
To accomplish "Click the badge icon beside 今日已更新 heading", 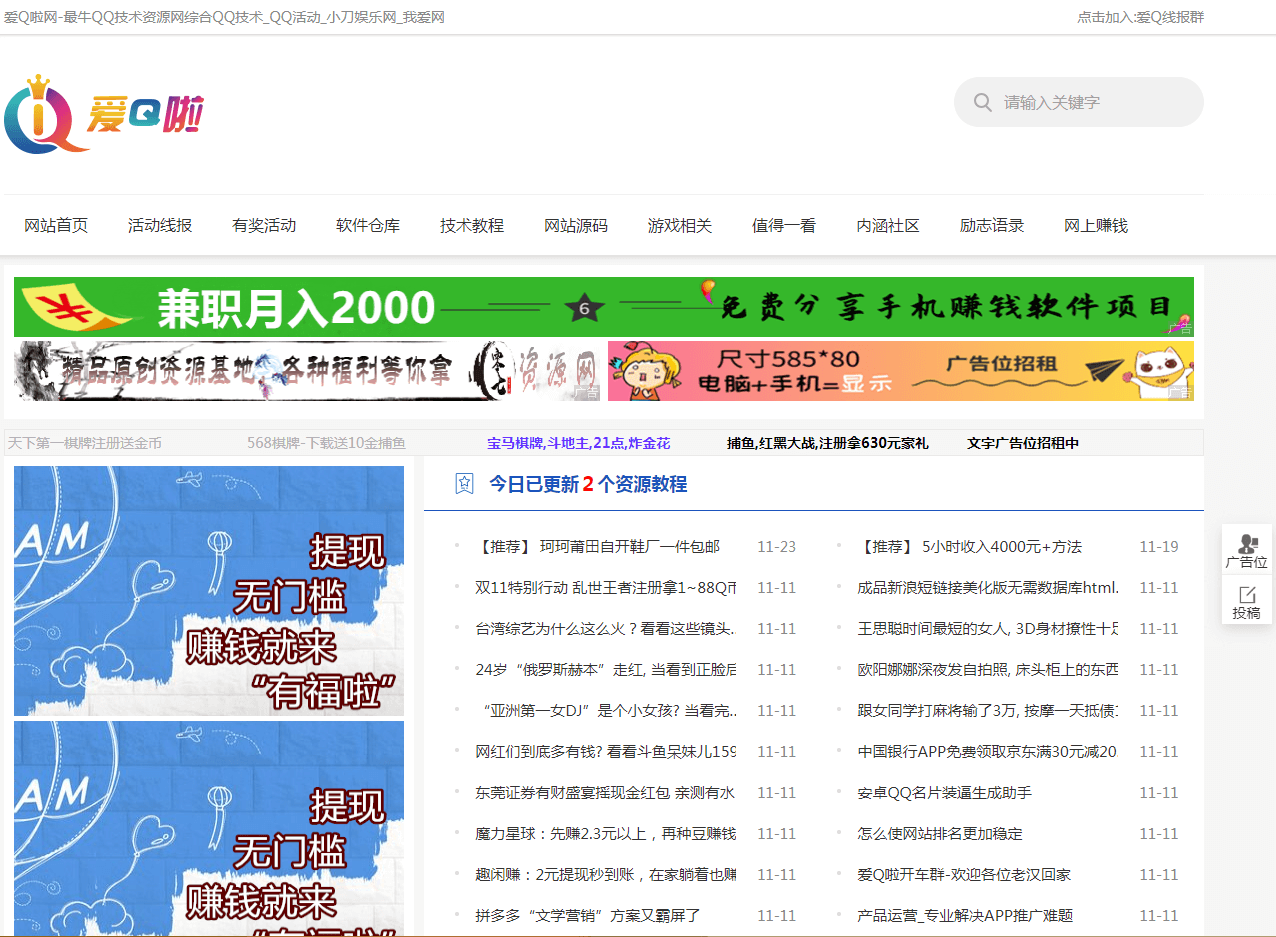I will click(x=464, y=484).
